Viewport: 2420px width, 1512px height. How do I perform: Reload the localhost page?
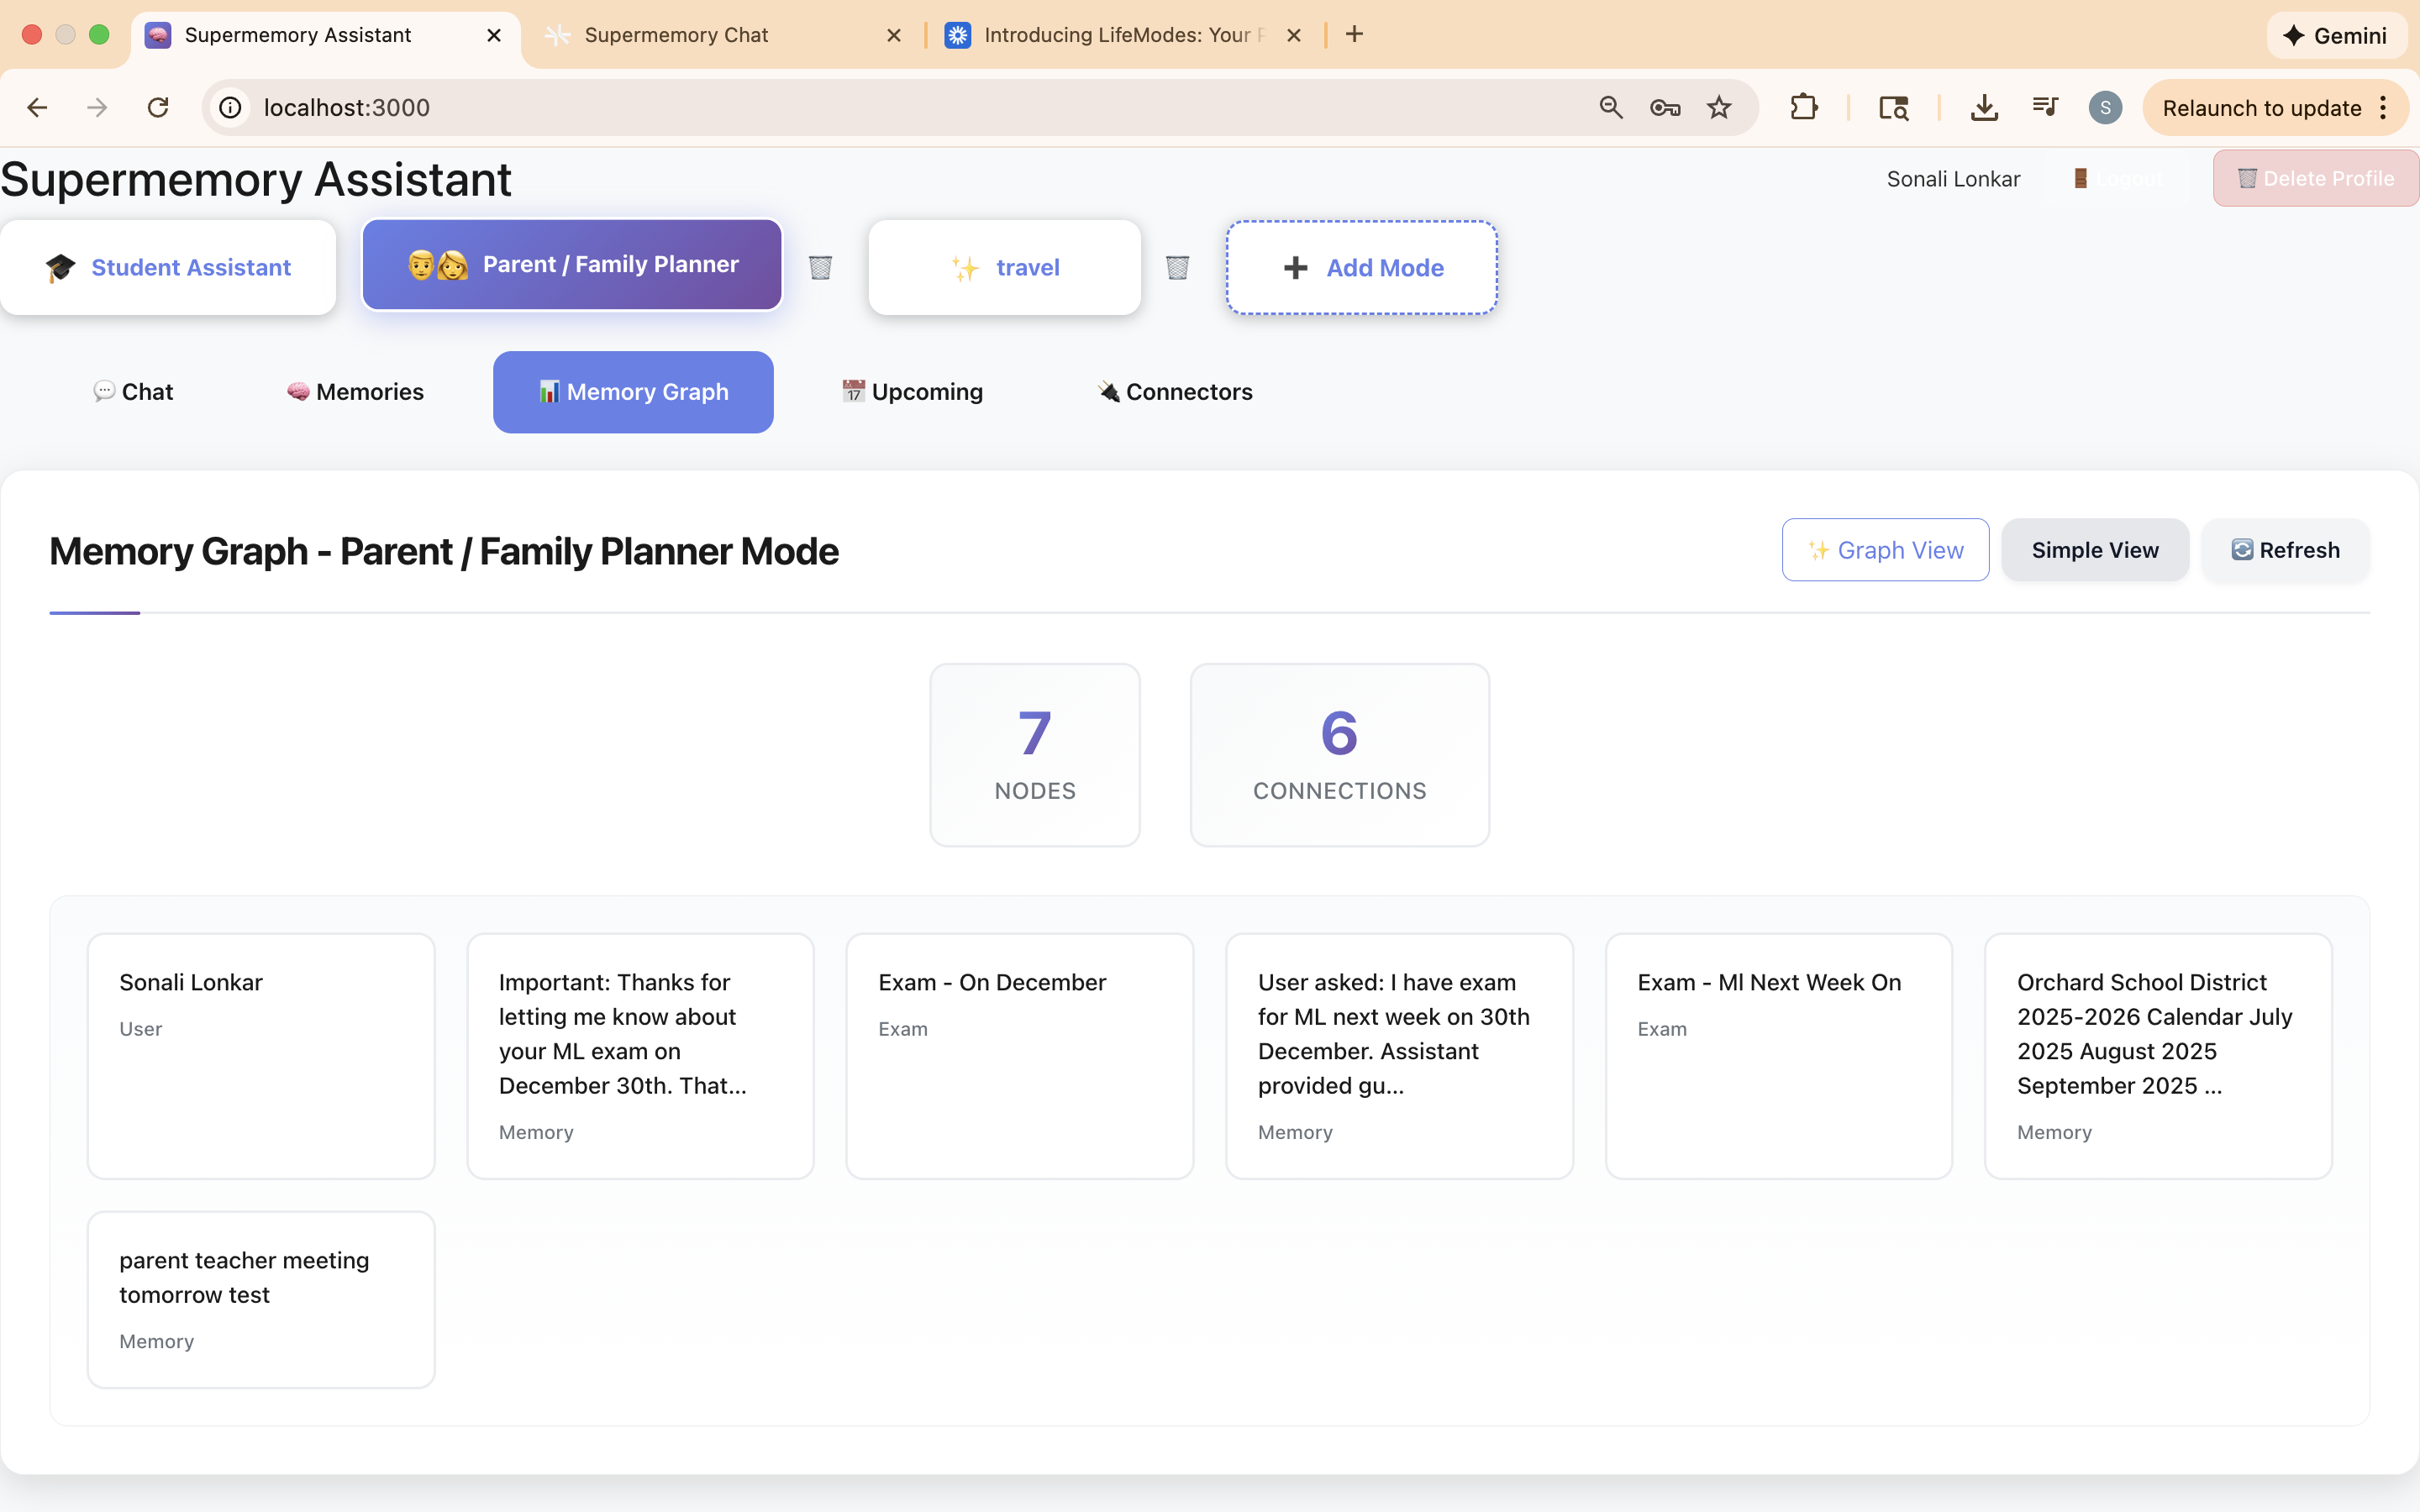[158, 107]
